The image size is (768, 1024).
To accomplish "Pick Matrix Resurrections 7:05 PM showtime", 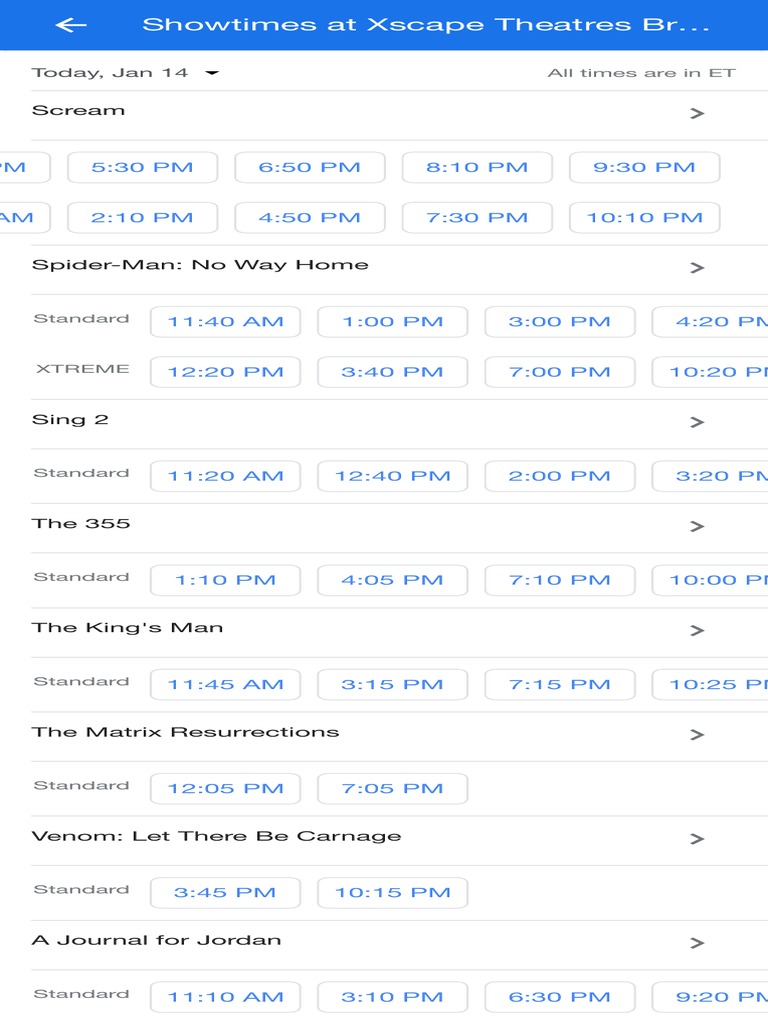I will [392, 789].
